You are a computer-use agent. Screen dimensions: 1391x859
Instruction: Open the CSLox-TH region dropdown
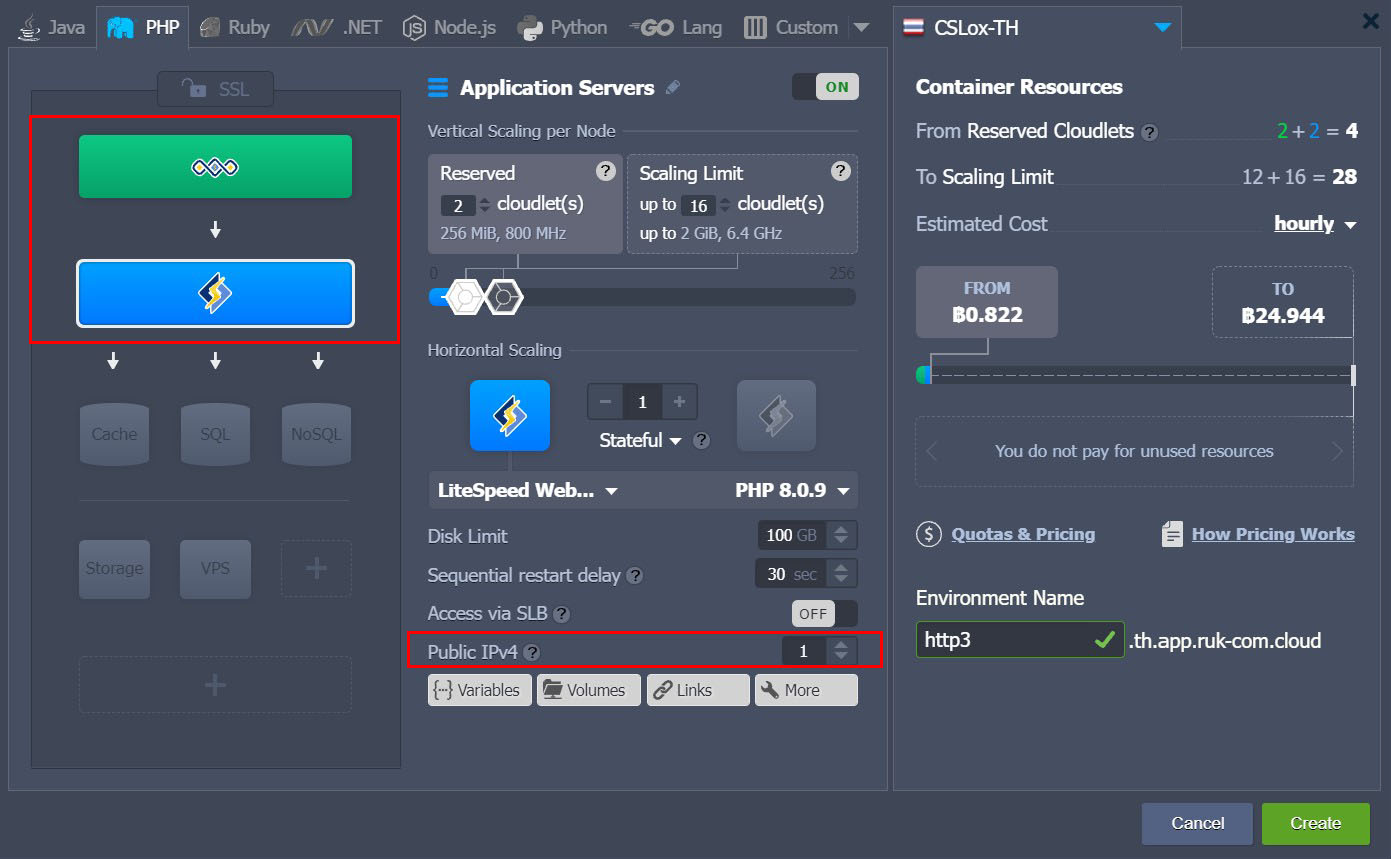[x=1162, y=28]
